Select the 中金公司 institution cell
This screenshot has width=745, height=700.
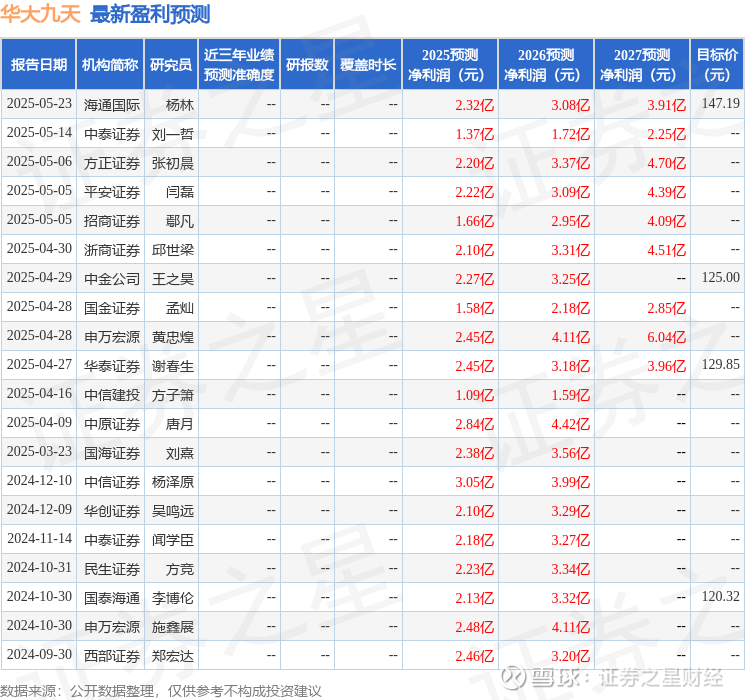112,279
